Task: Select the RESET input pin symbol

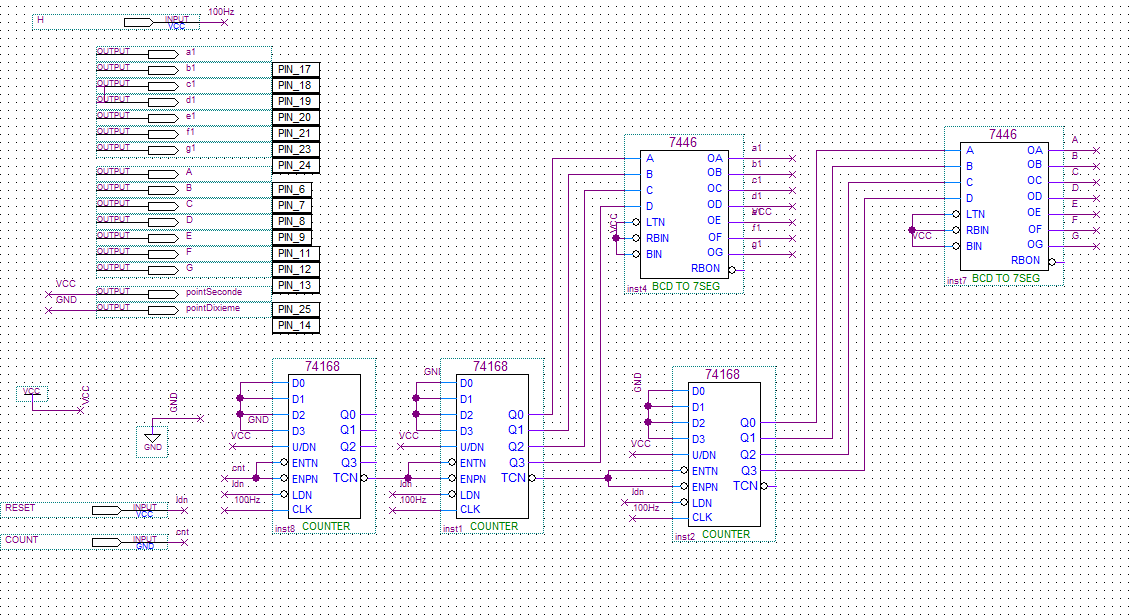Action: [x=120, y=510]
